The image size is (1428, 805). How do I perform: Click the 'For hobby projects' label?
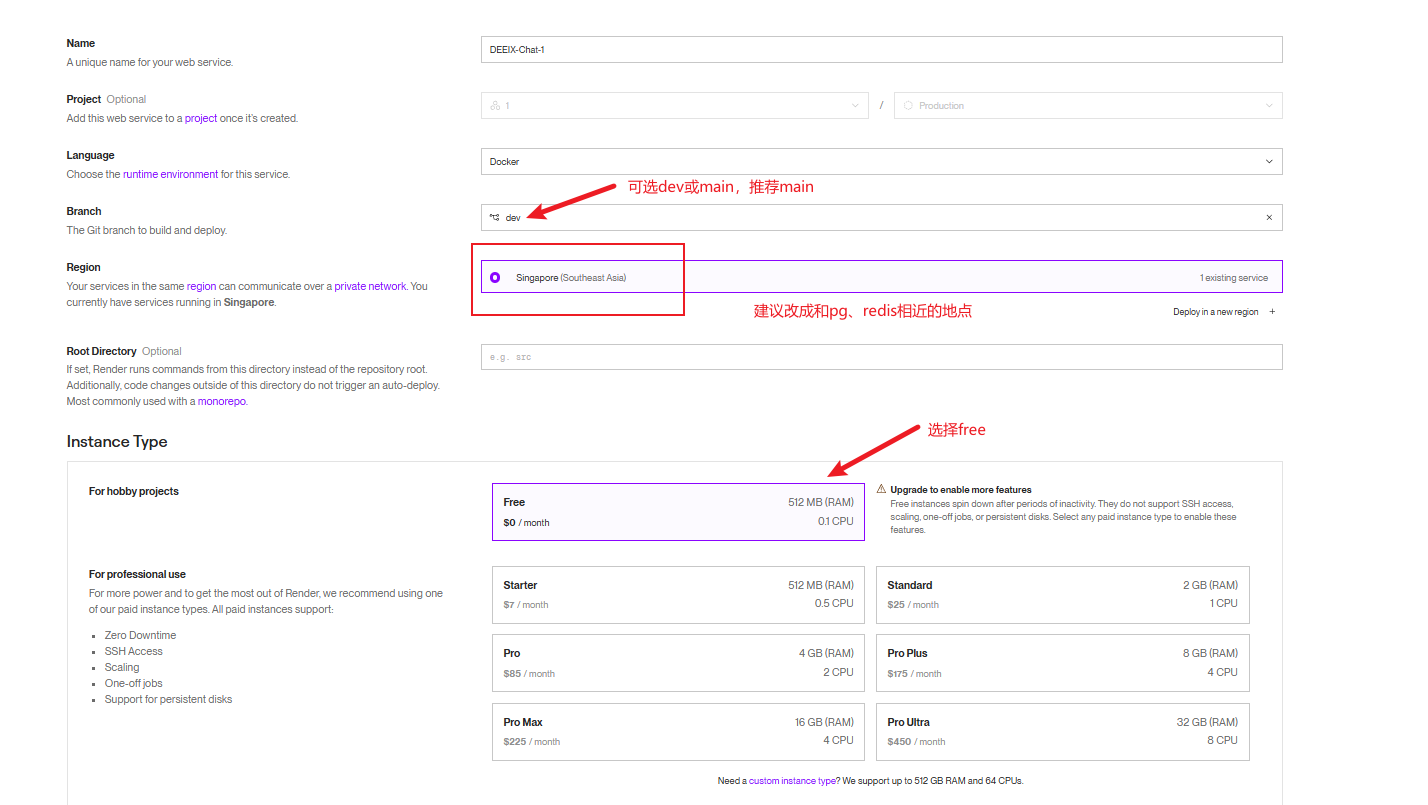(x=134, y=491)
